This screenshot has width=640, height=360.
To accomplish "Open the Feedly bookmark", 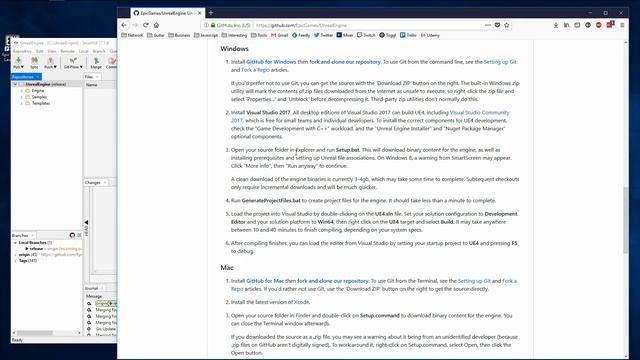I will coord(301,35).
